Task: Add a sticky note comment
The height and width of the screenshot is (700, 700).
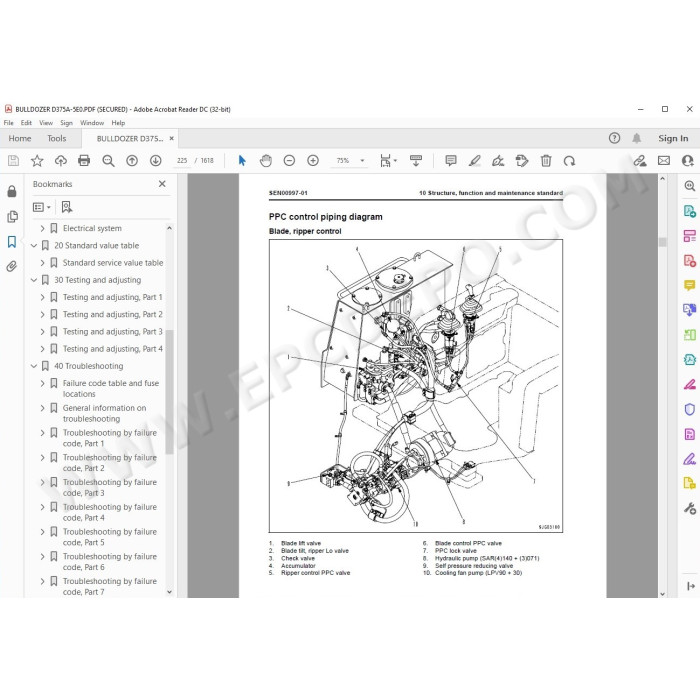Action: click(x=451, y=161)
